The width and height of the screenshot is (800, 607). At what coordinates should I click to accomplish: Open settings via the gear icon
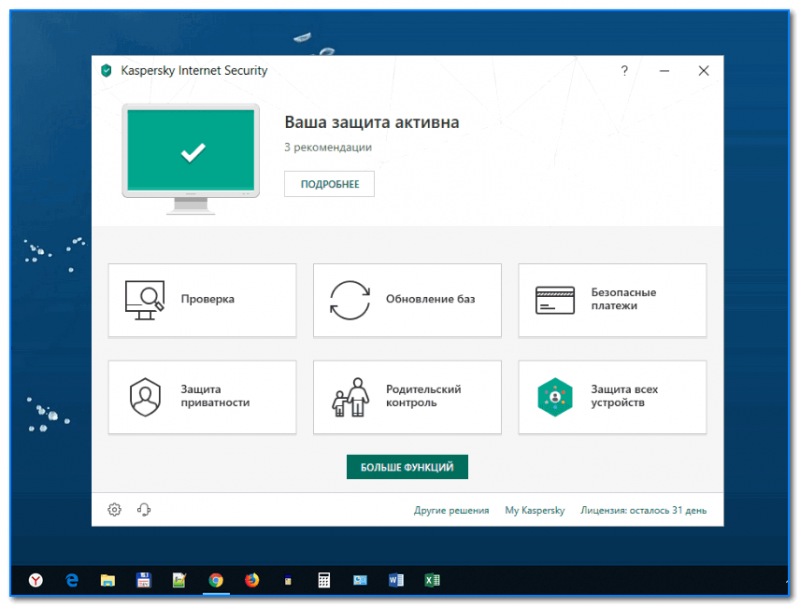pos(114,509)
